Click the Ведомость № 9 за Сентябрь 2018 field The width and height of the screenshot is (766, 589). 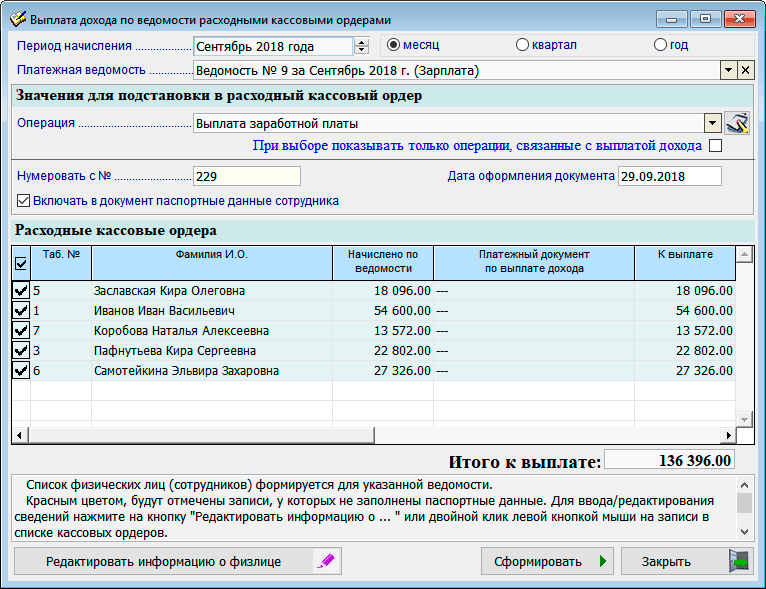click(x=457, y=70)
